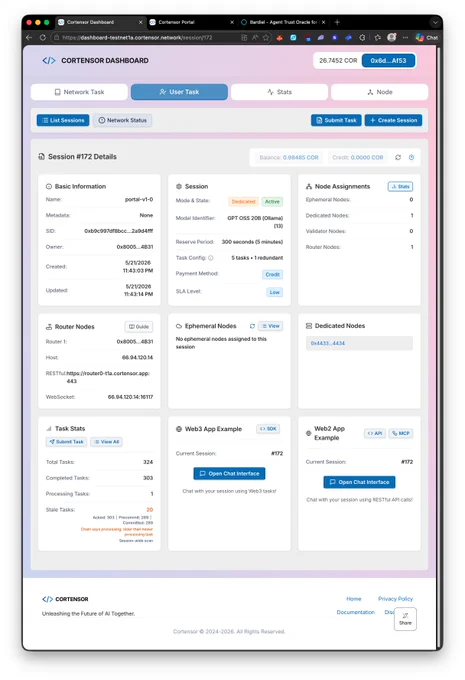The image size is (465, 680).
Task: Click the help icon beside session refresh
Action: click(411, 157)
